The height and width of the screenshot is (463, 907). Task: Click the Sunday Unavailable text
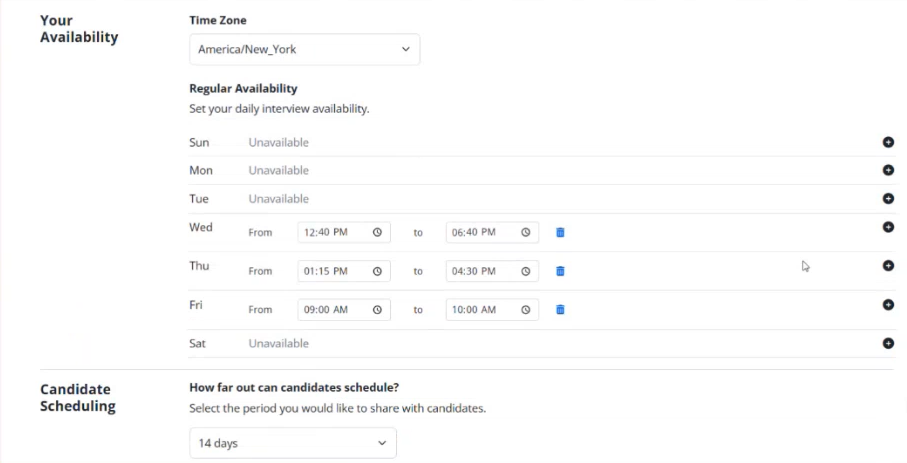278,142
